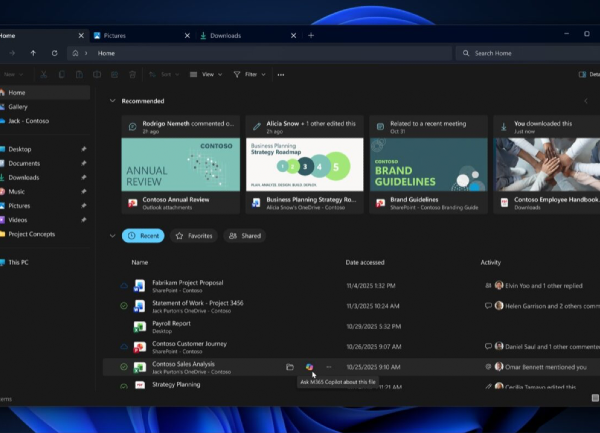The width and height of the screenshot is (600, 433).
Task: Toggle the Details pane button
Action: pyautogui.click(x=589, y=74)
